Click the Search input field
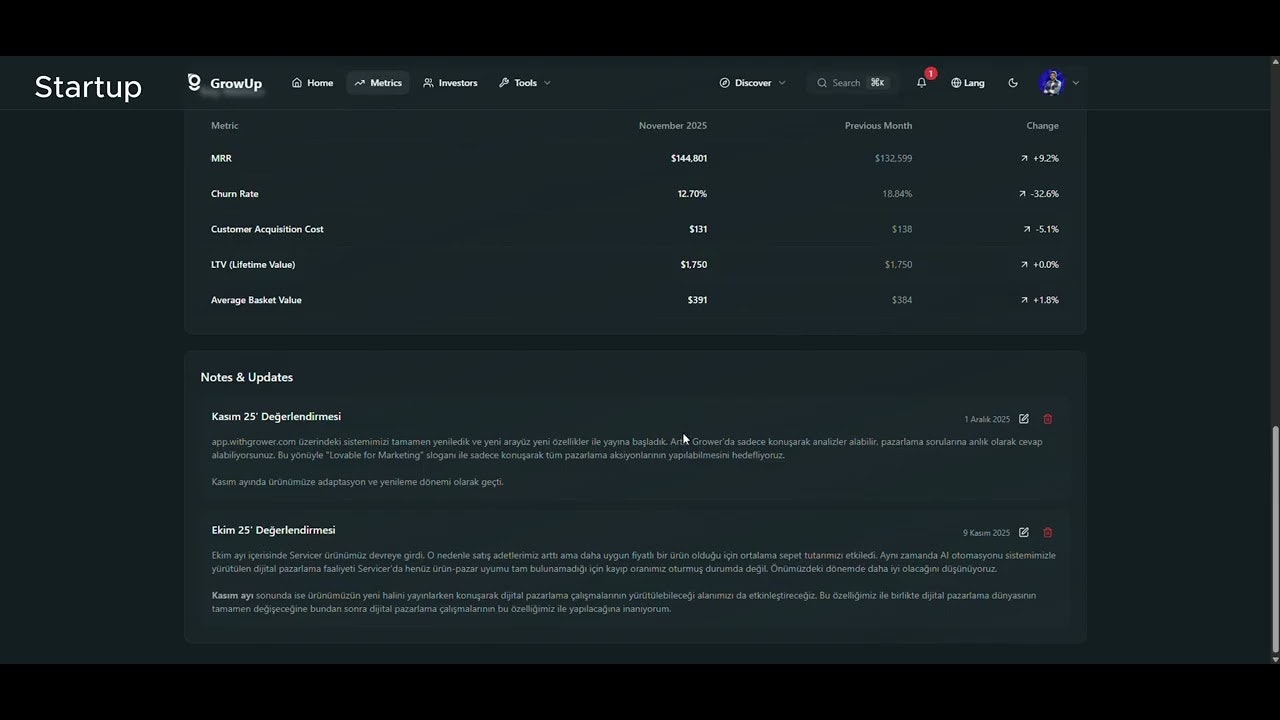Viewport: 1280px width, 720px height. tap(850, 83)
